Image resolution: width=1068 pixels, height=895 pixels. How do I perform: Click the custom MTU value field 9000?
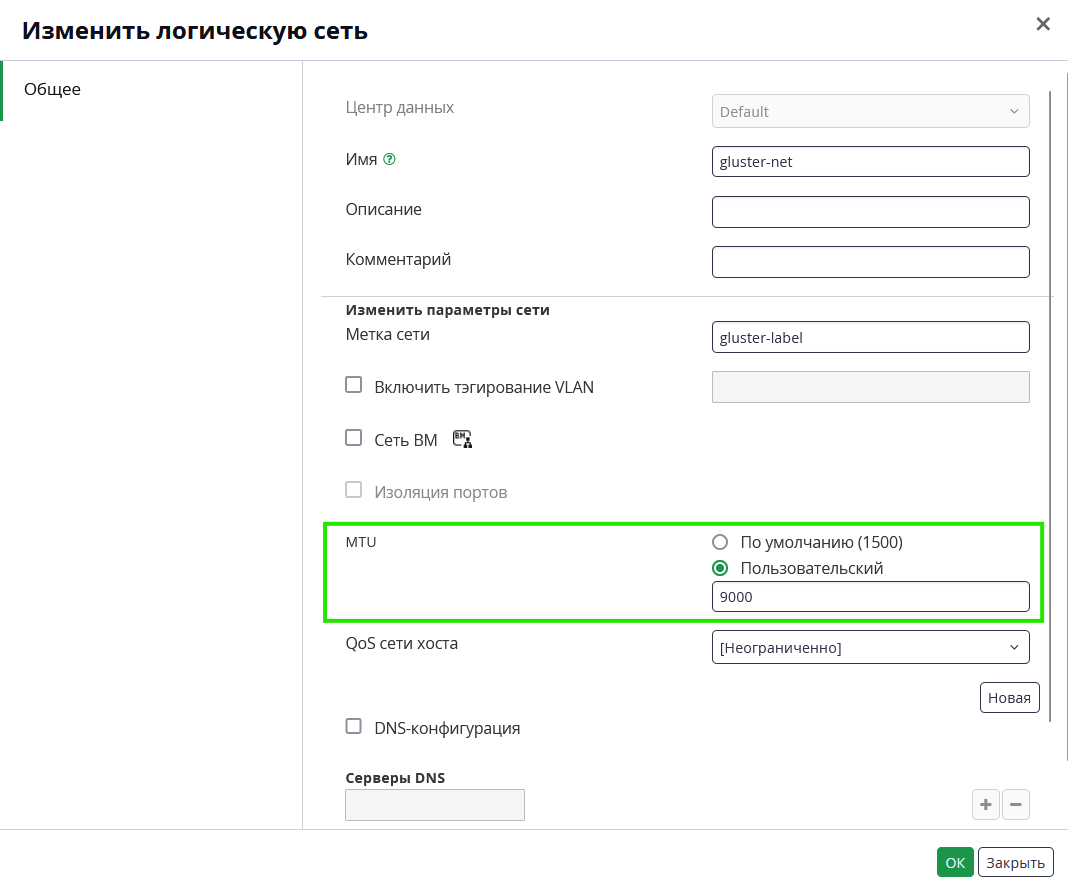point(870,597)
